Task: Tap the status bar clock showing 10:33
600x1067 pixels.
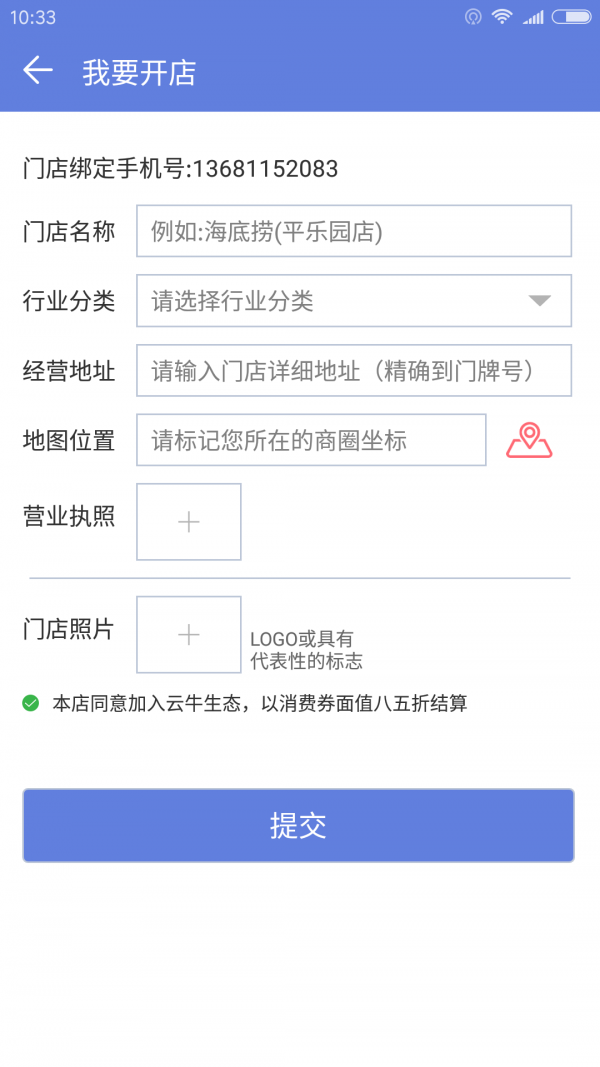Action: click(35, 16)
